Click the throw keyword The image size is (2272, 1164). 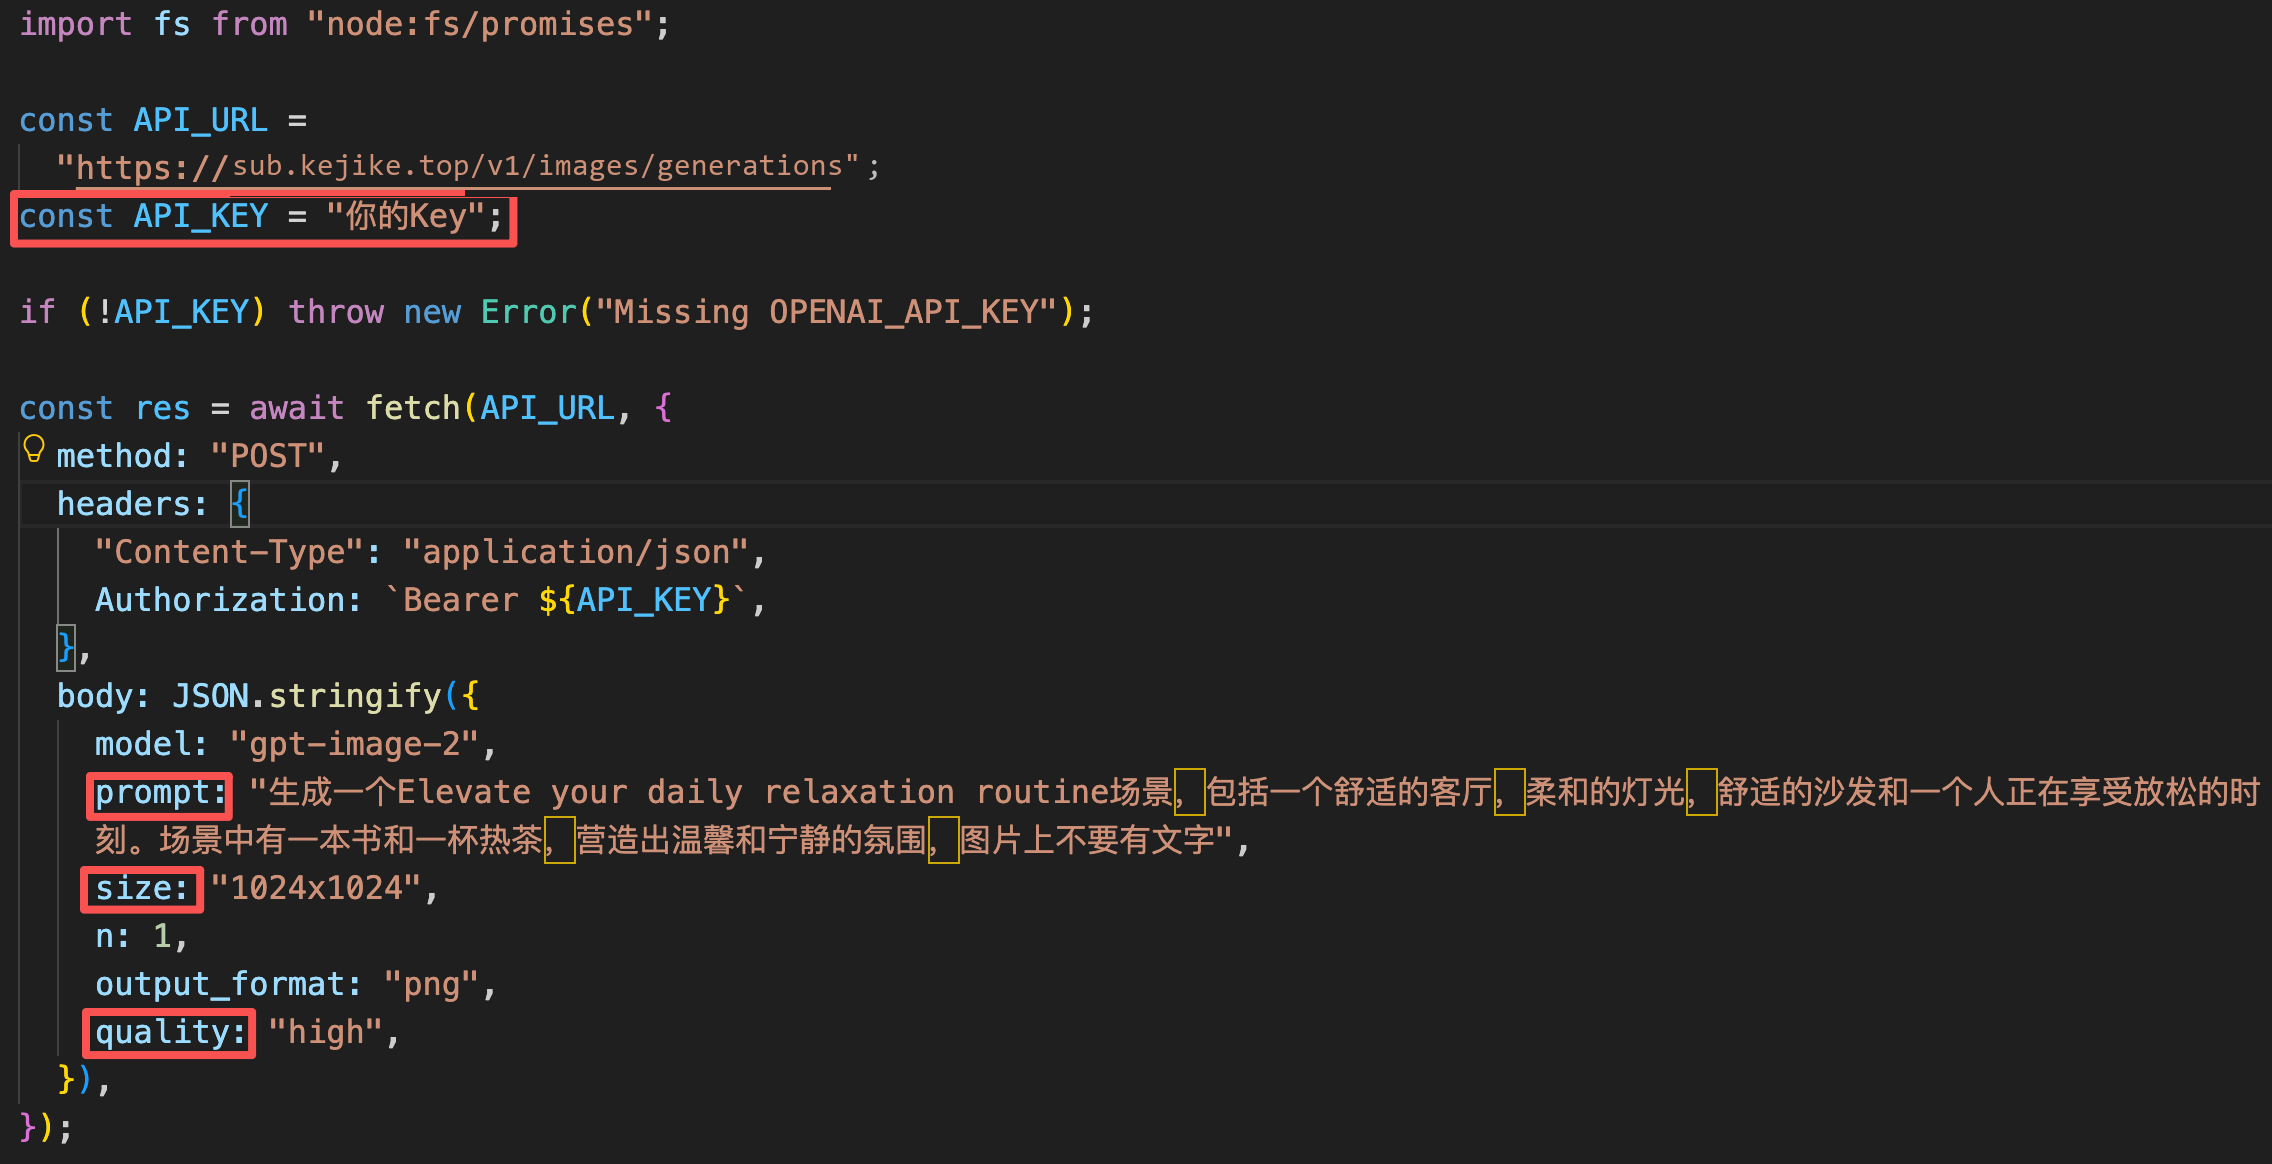(x=336, y=312)
